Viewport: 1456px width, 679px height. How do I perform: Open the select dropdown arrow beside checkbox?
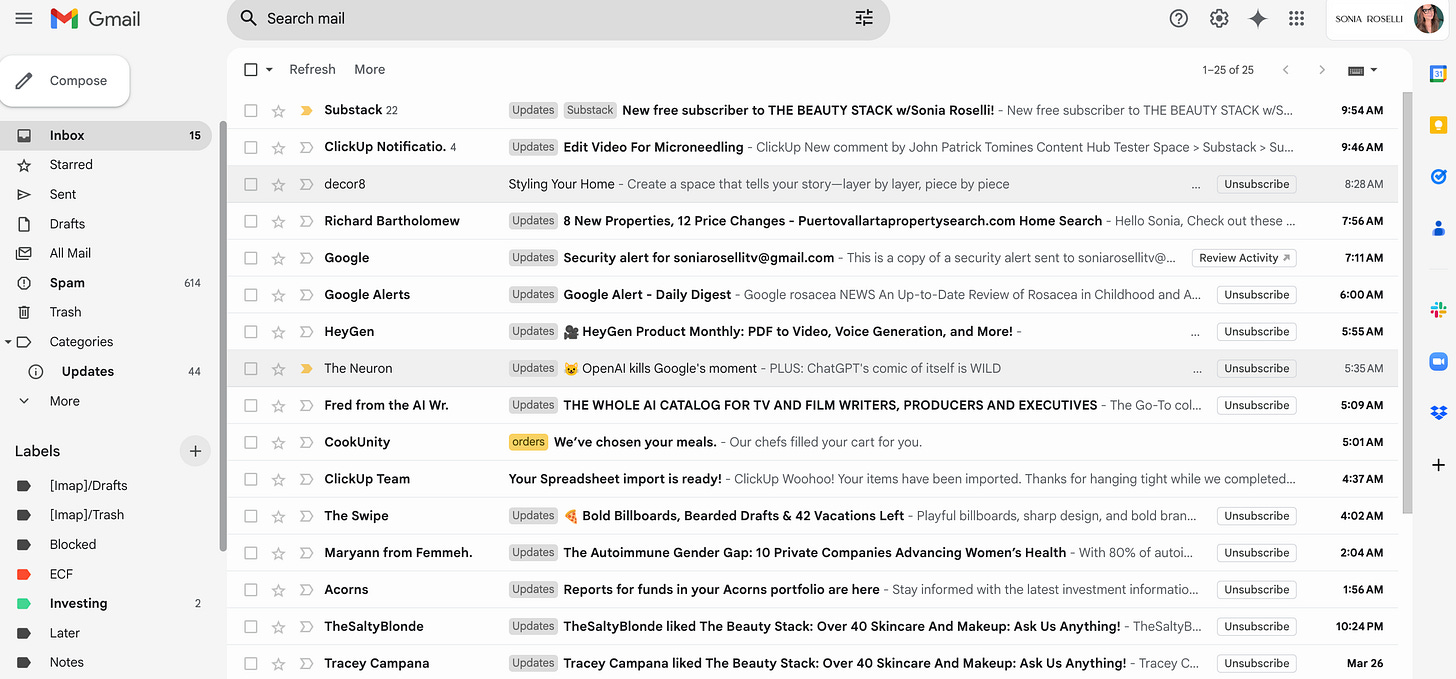pyautogui.click(x=269, y=70)
